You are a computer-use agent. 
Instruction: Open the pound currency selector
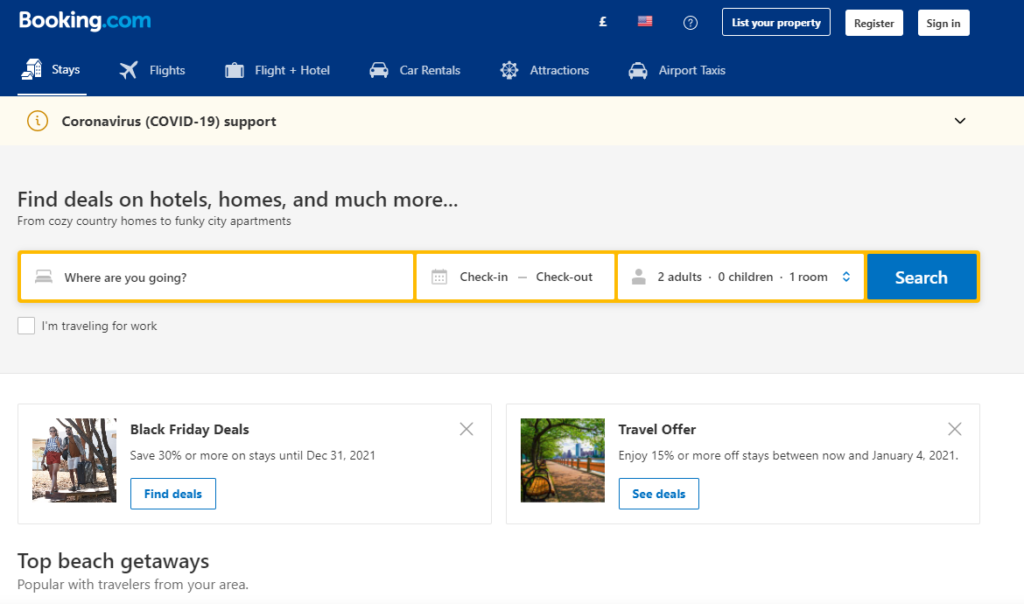click(603, 22)
